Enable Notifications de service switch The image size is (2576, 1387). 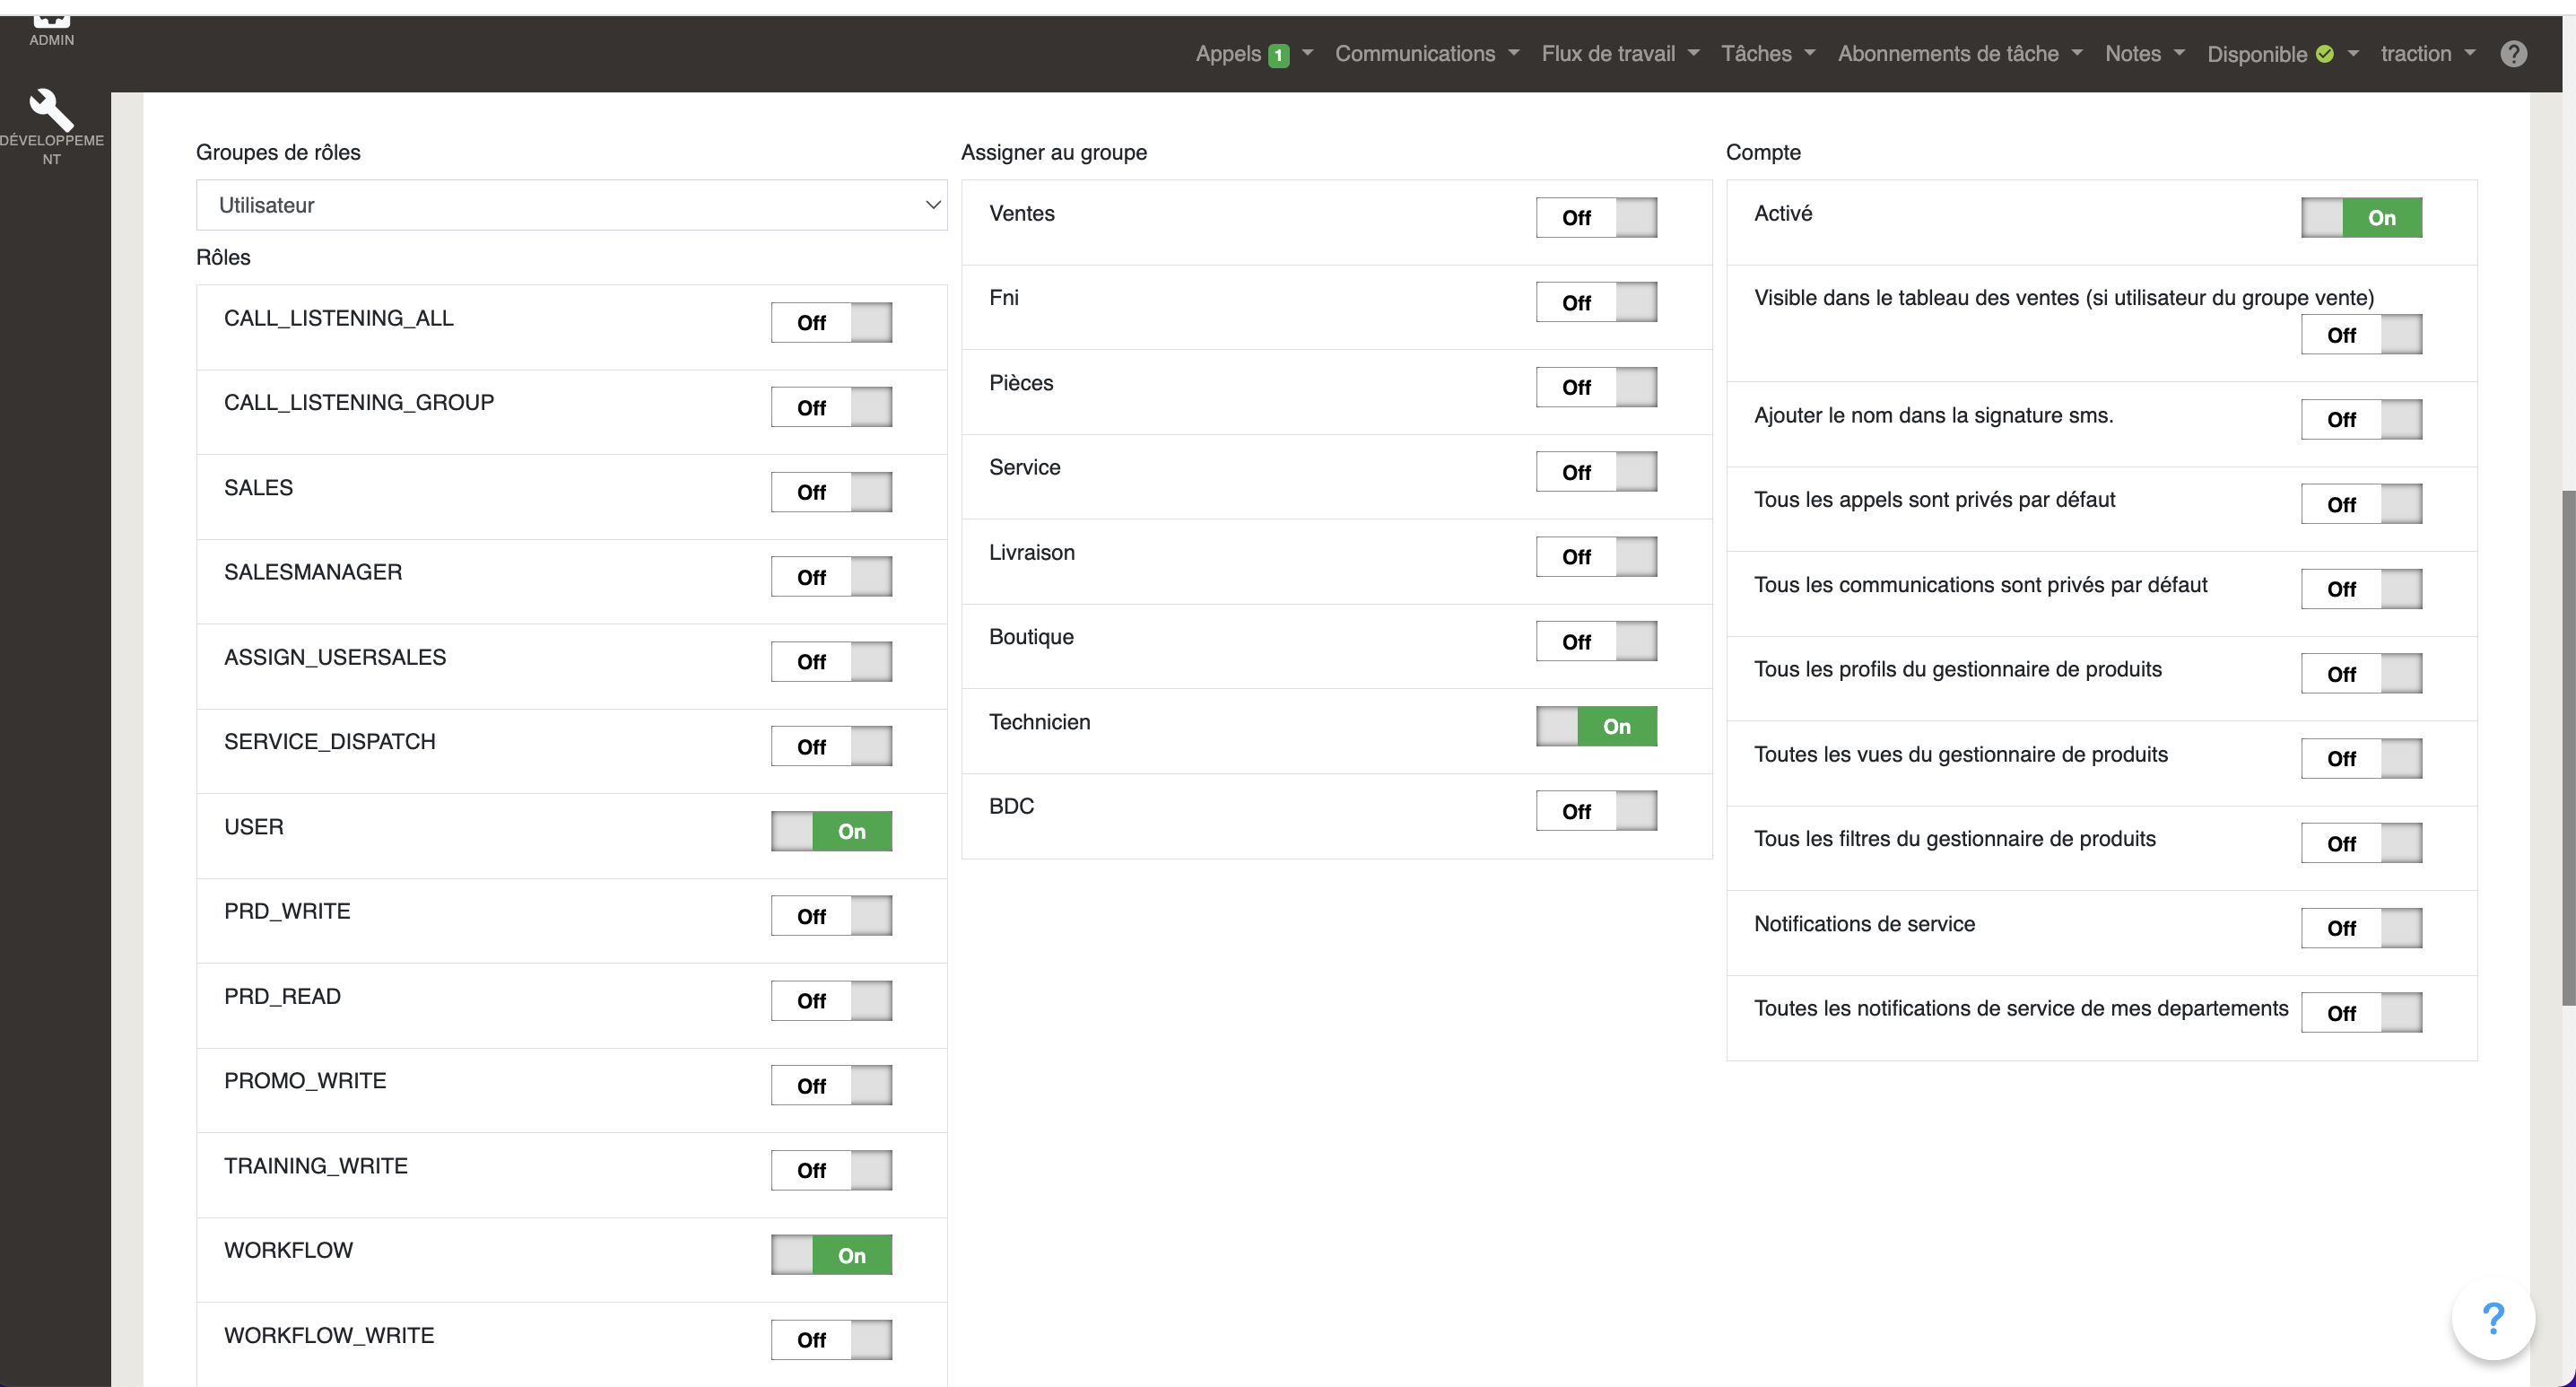click(2361, 928)
